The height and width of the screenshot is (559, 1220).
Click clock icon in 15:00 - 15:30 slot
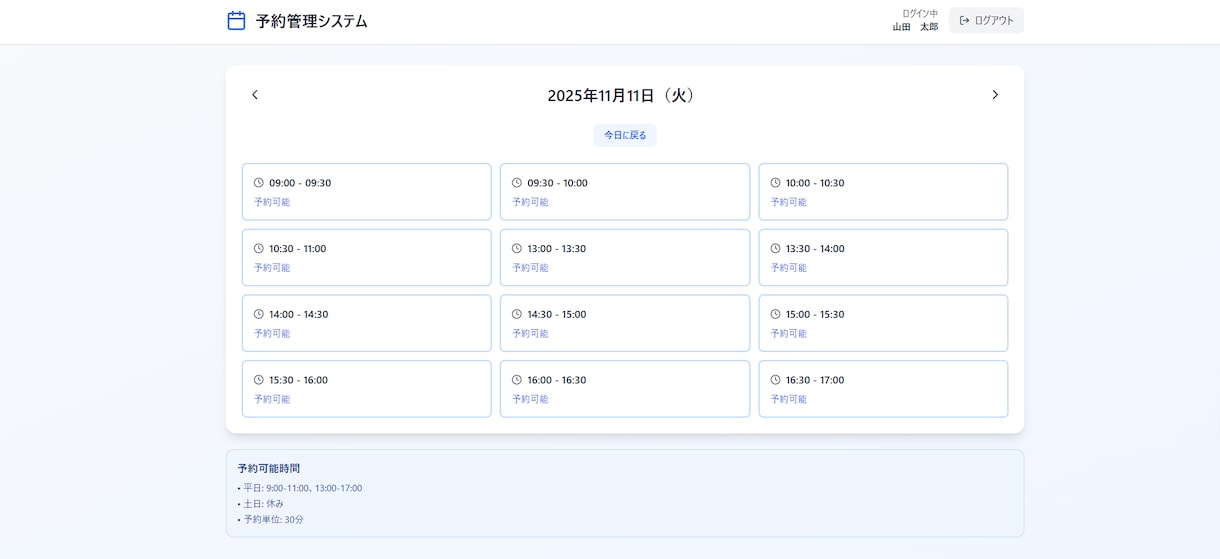tap(776, 314)
